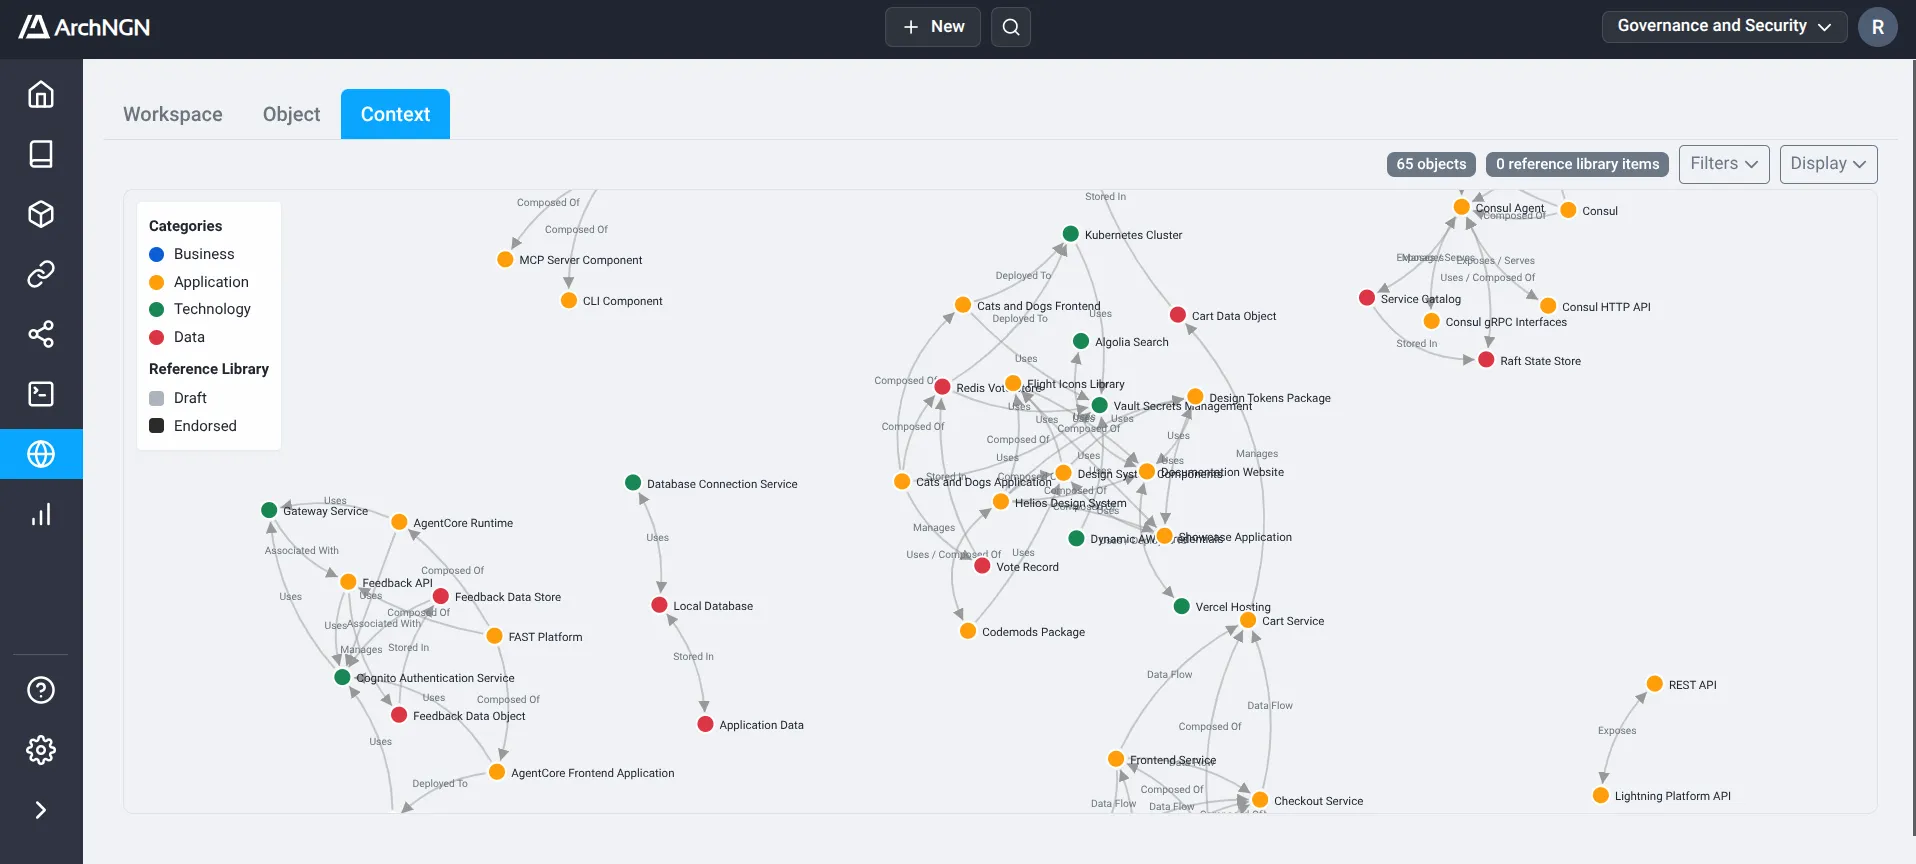Open the share graph icon in sidebar

pos(41,334)
